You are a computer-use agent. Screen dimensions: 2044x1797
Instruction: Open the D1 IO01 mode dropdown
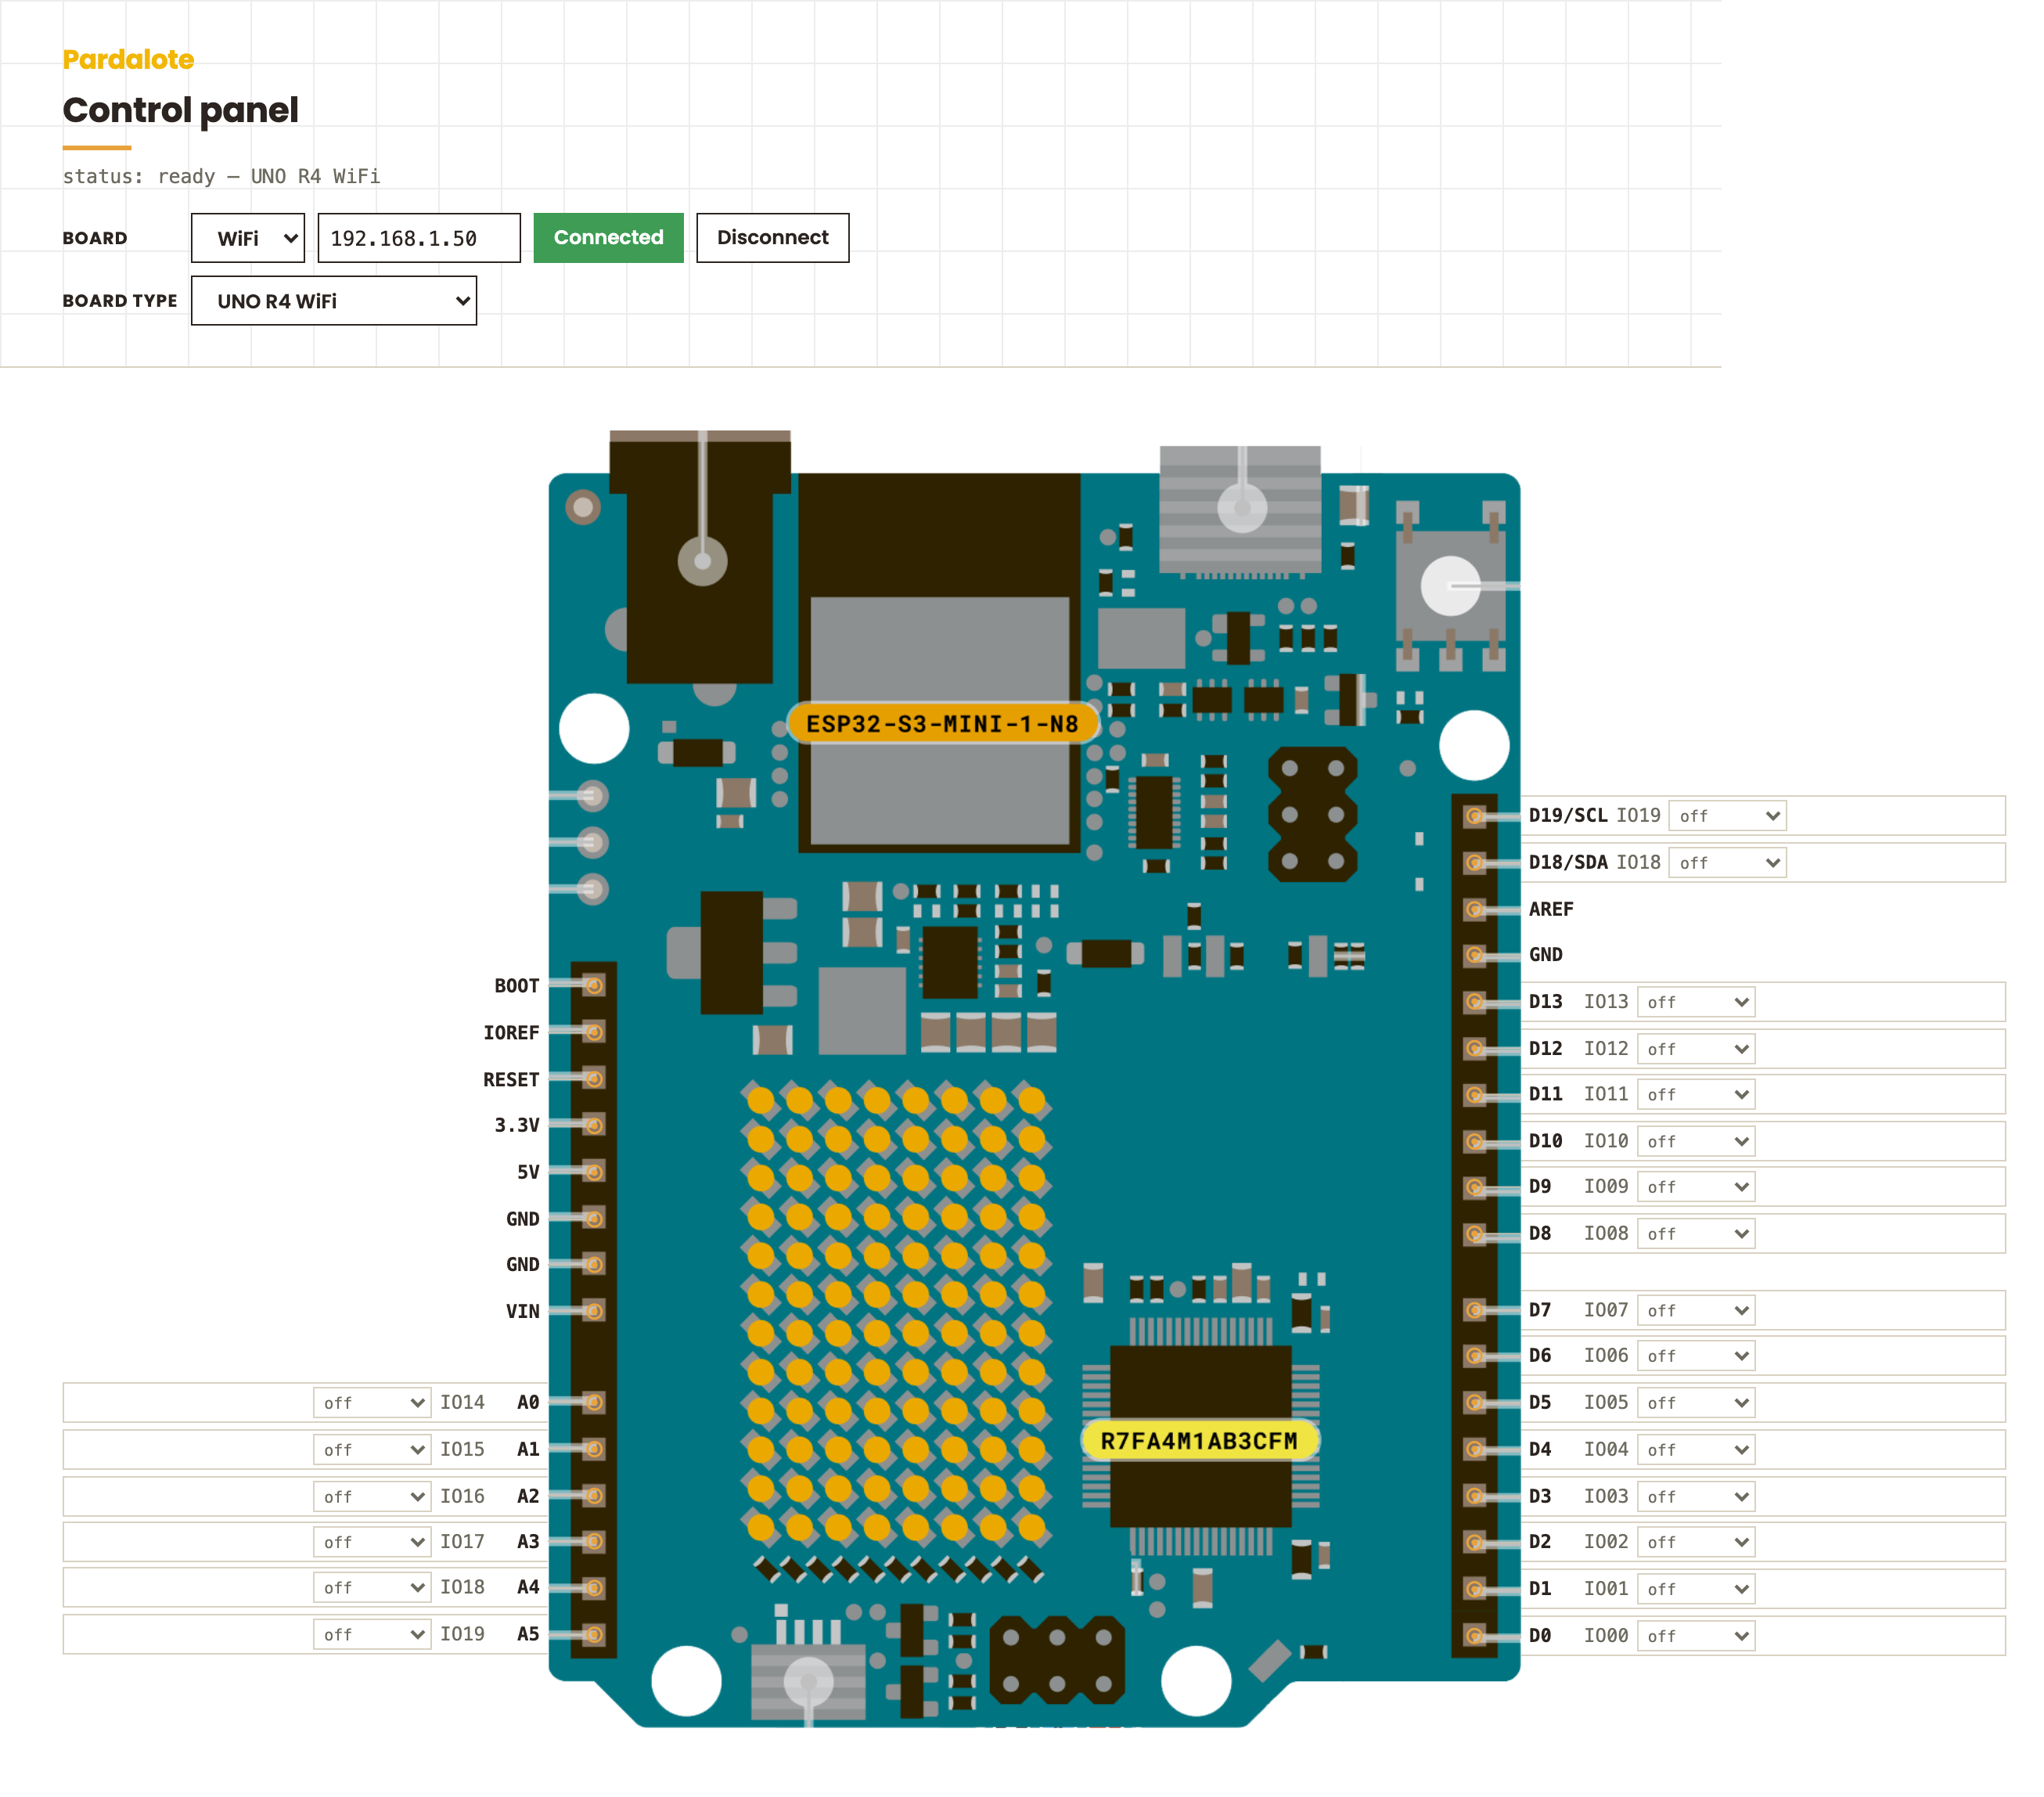(1696, 1589)
